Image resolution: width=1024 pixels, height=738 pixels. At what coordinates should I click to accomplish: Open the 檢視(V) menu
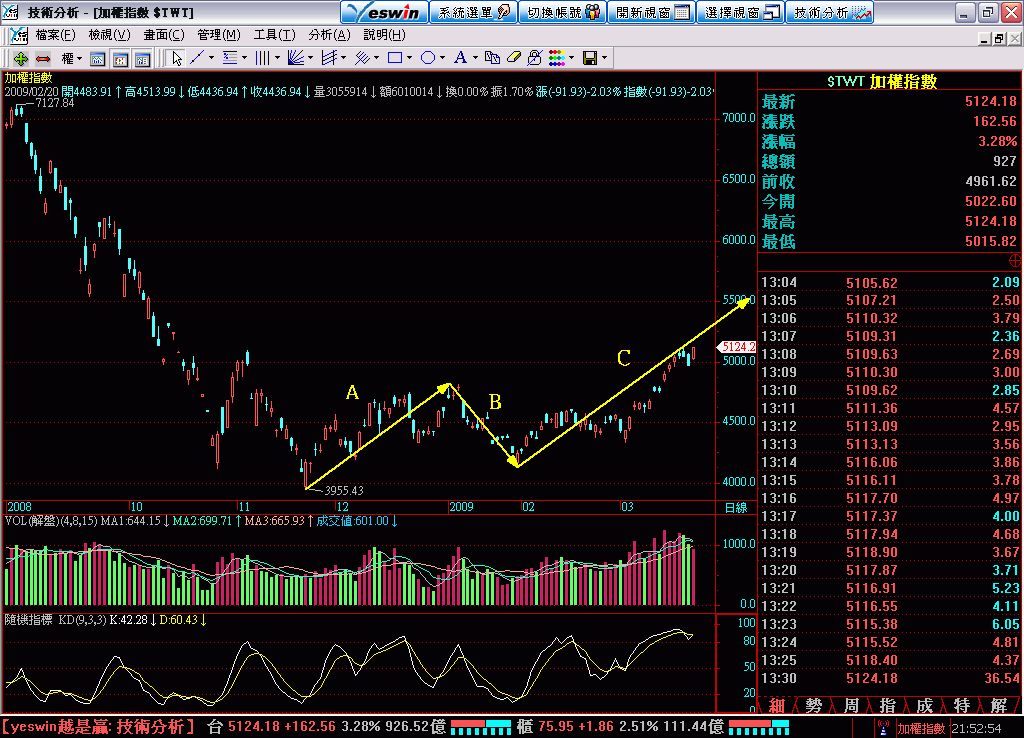(x=109, y=35)
